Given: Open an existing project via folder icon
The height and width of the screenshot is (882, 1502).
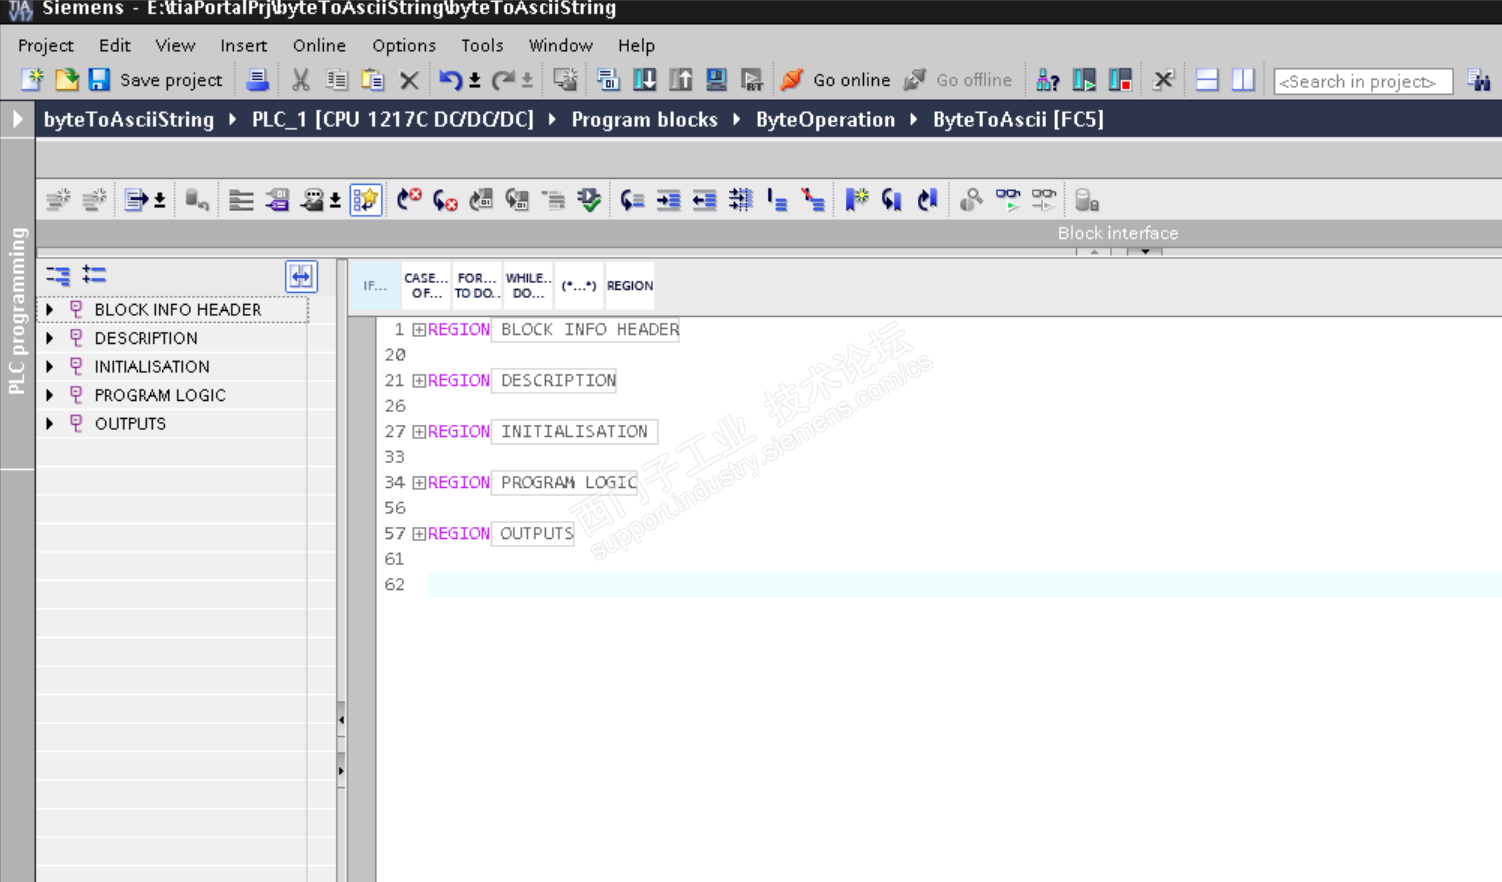Looking at the screenshot, I should coord(67,80).
